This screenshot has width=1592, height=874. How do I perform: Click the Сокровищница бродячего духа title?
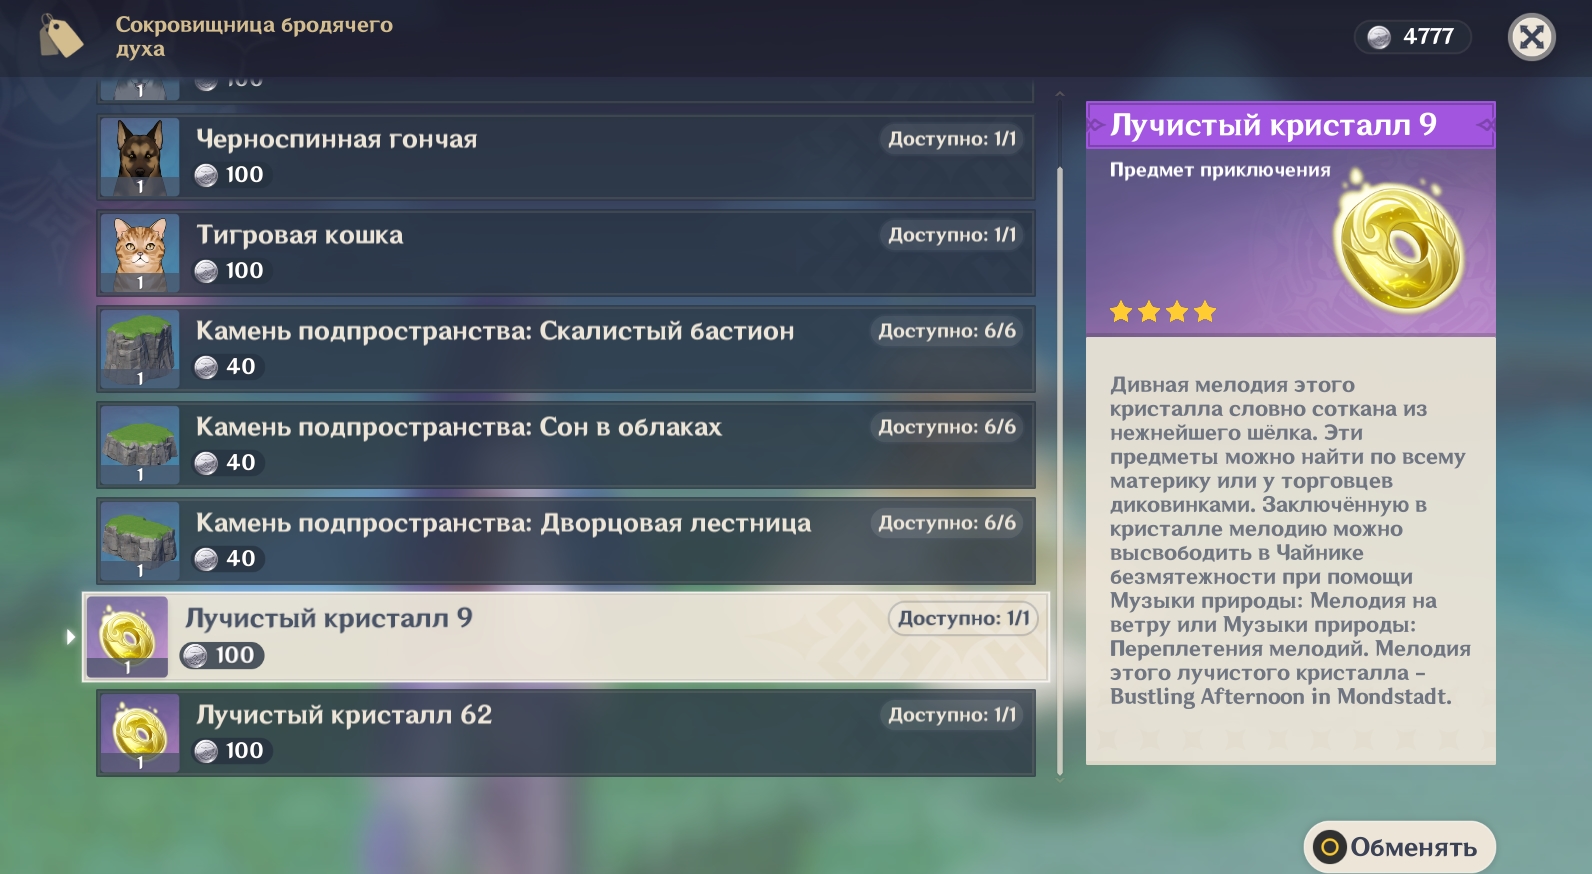[254, 37]
